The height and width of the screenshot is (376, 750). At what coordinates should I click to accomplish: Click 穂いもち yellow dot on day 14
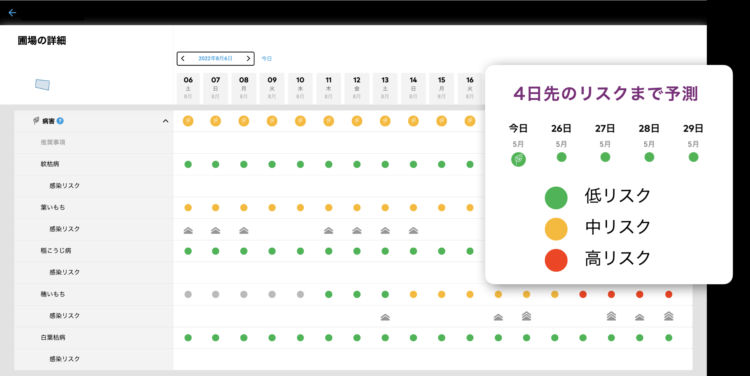pyautogui.click(x=413, y=295)
